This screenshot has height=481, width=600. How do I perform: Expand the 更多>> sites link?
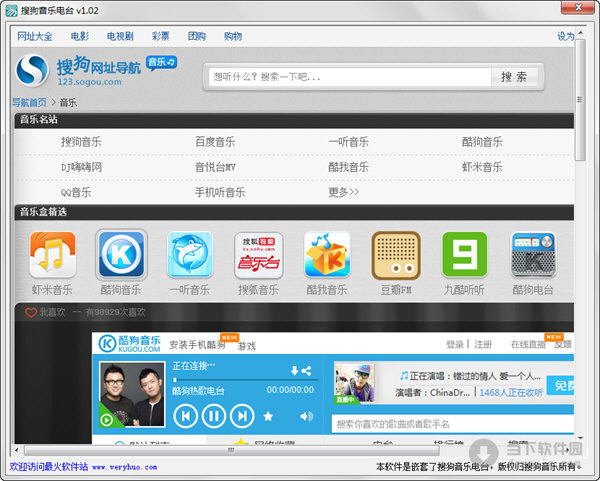click(344, 192)
